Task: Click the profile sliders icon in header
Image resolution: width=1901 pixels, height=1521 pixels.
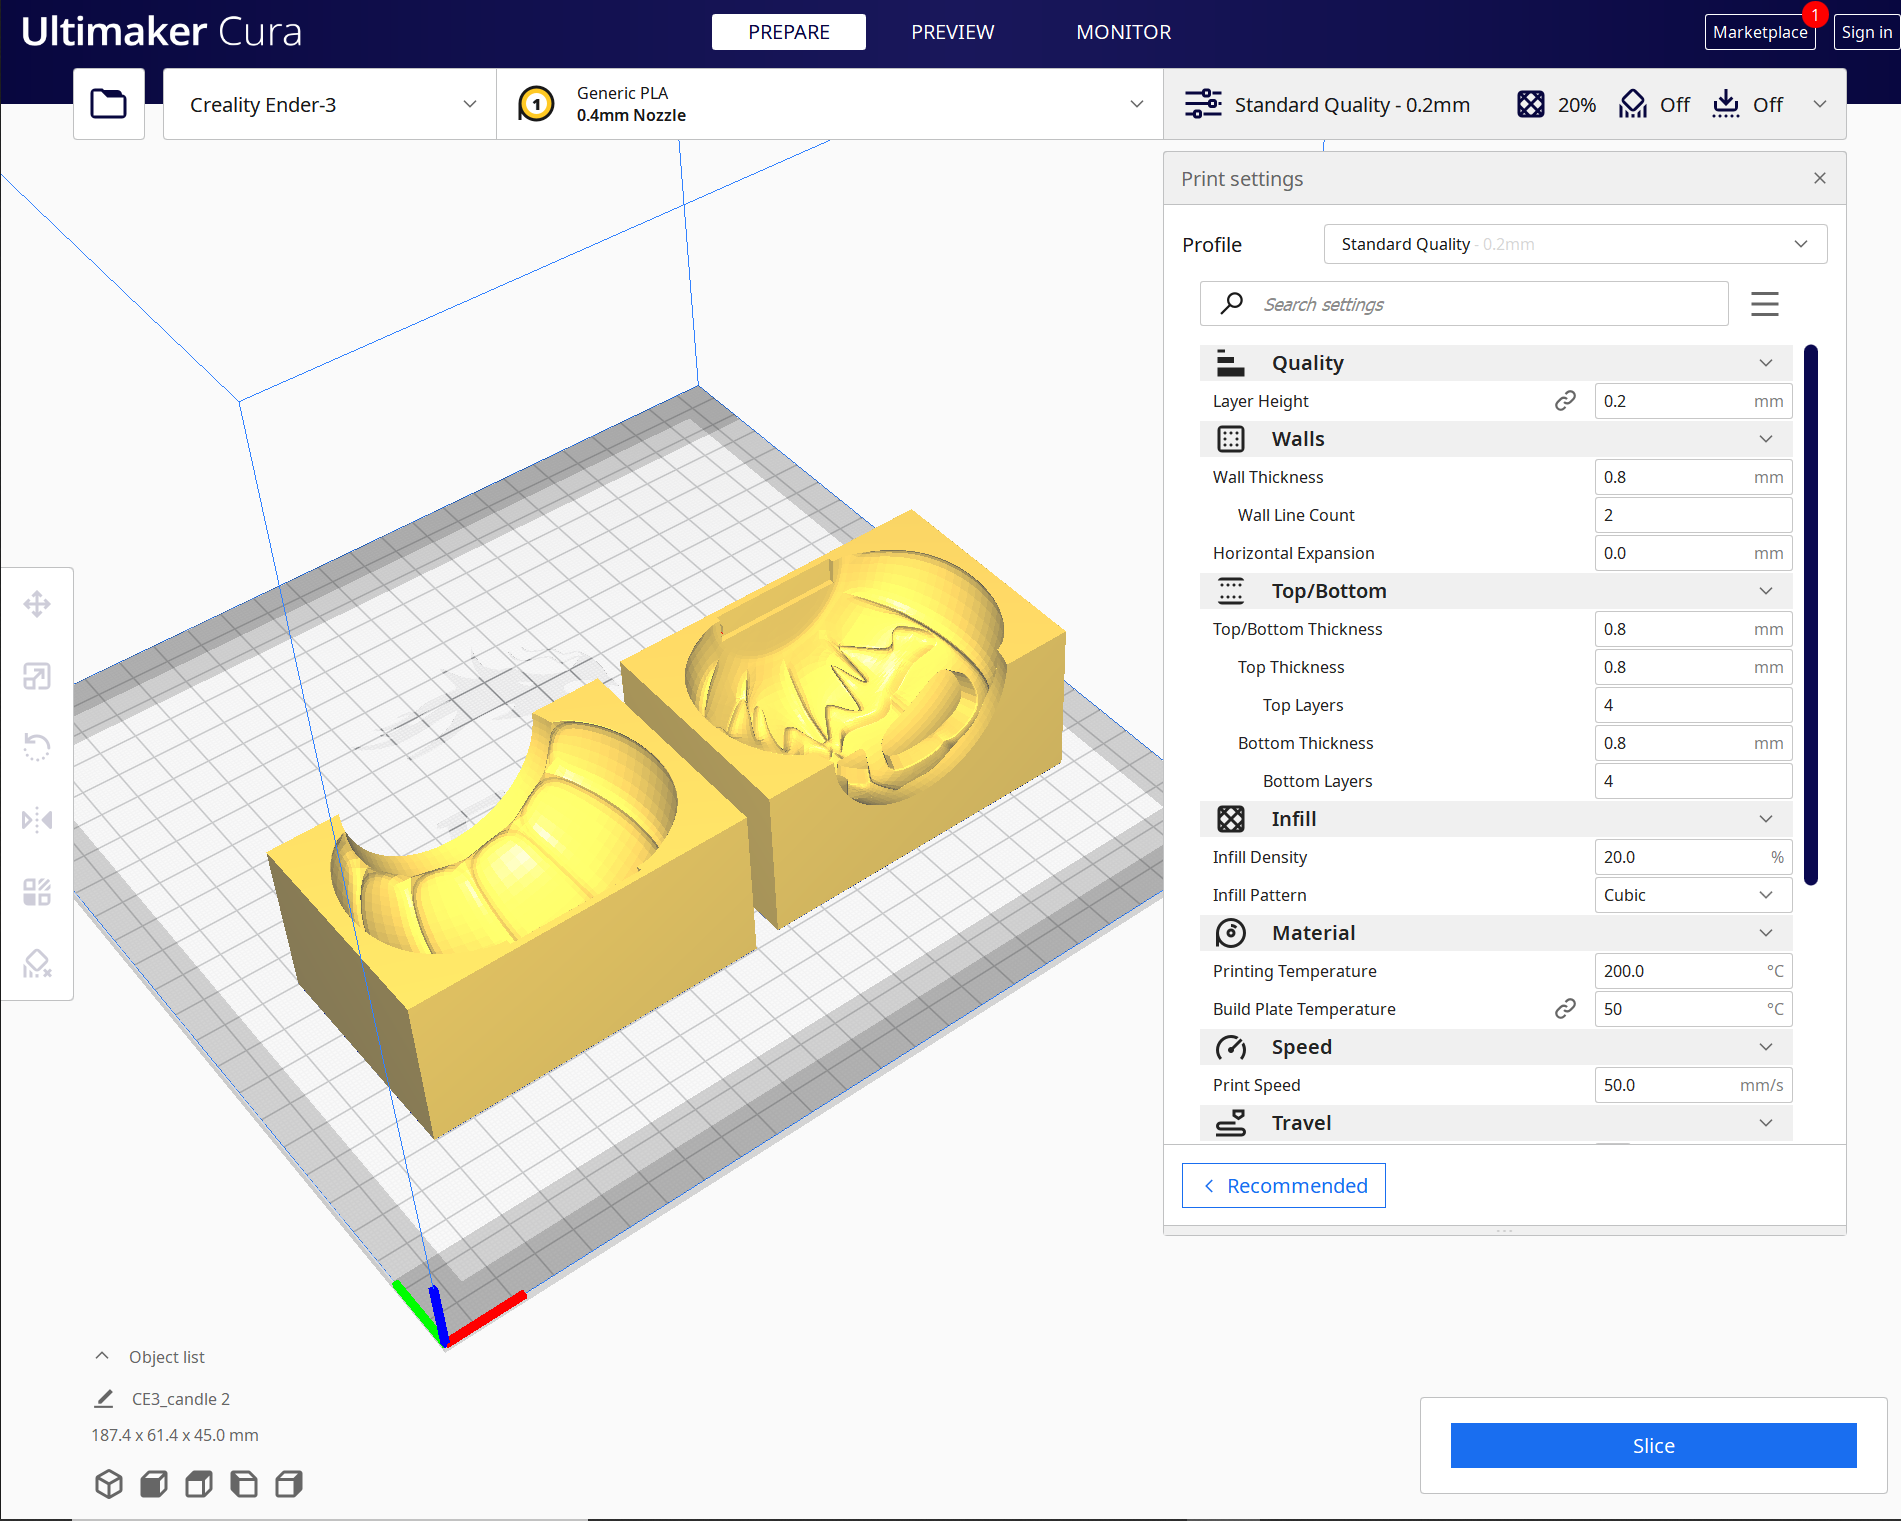Action: tap(1203, 104)
